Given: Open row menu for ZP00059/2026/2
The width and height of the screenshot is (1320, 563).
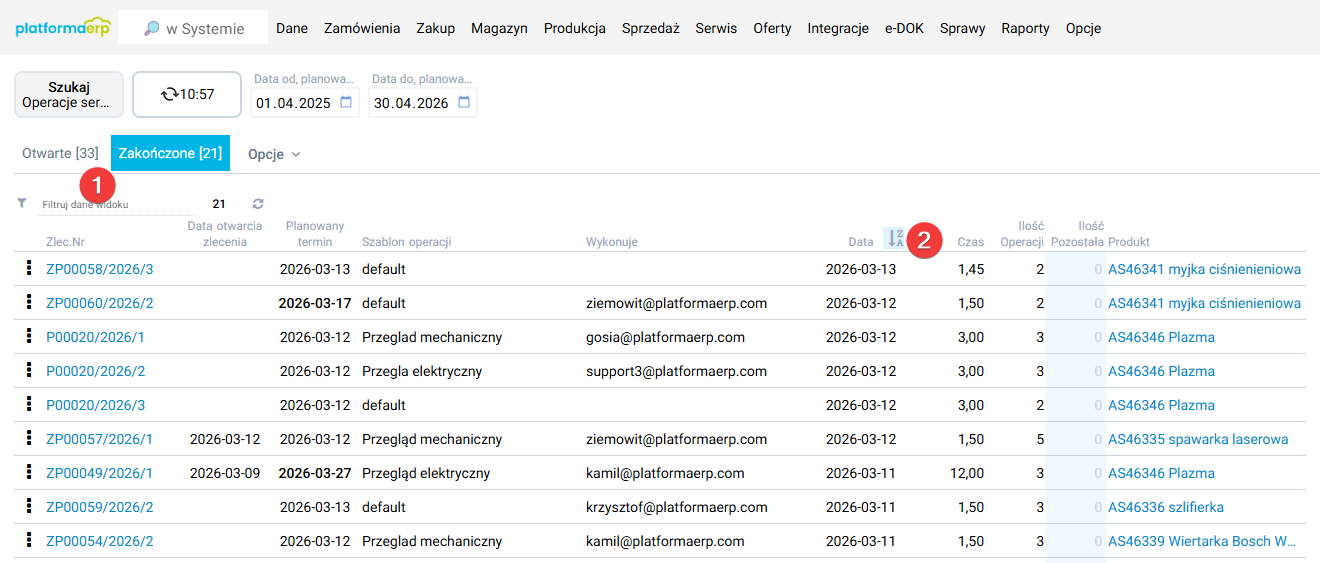Looking at the screenshot, I should [x=29, y=507].
